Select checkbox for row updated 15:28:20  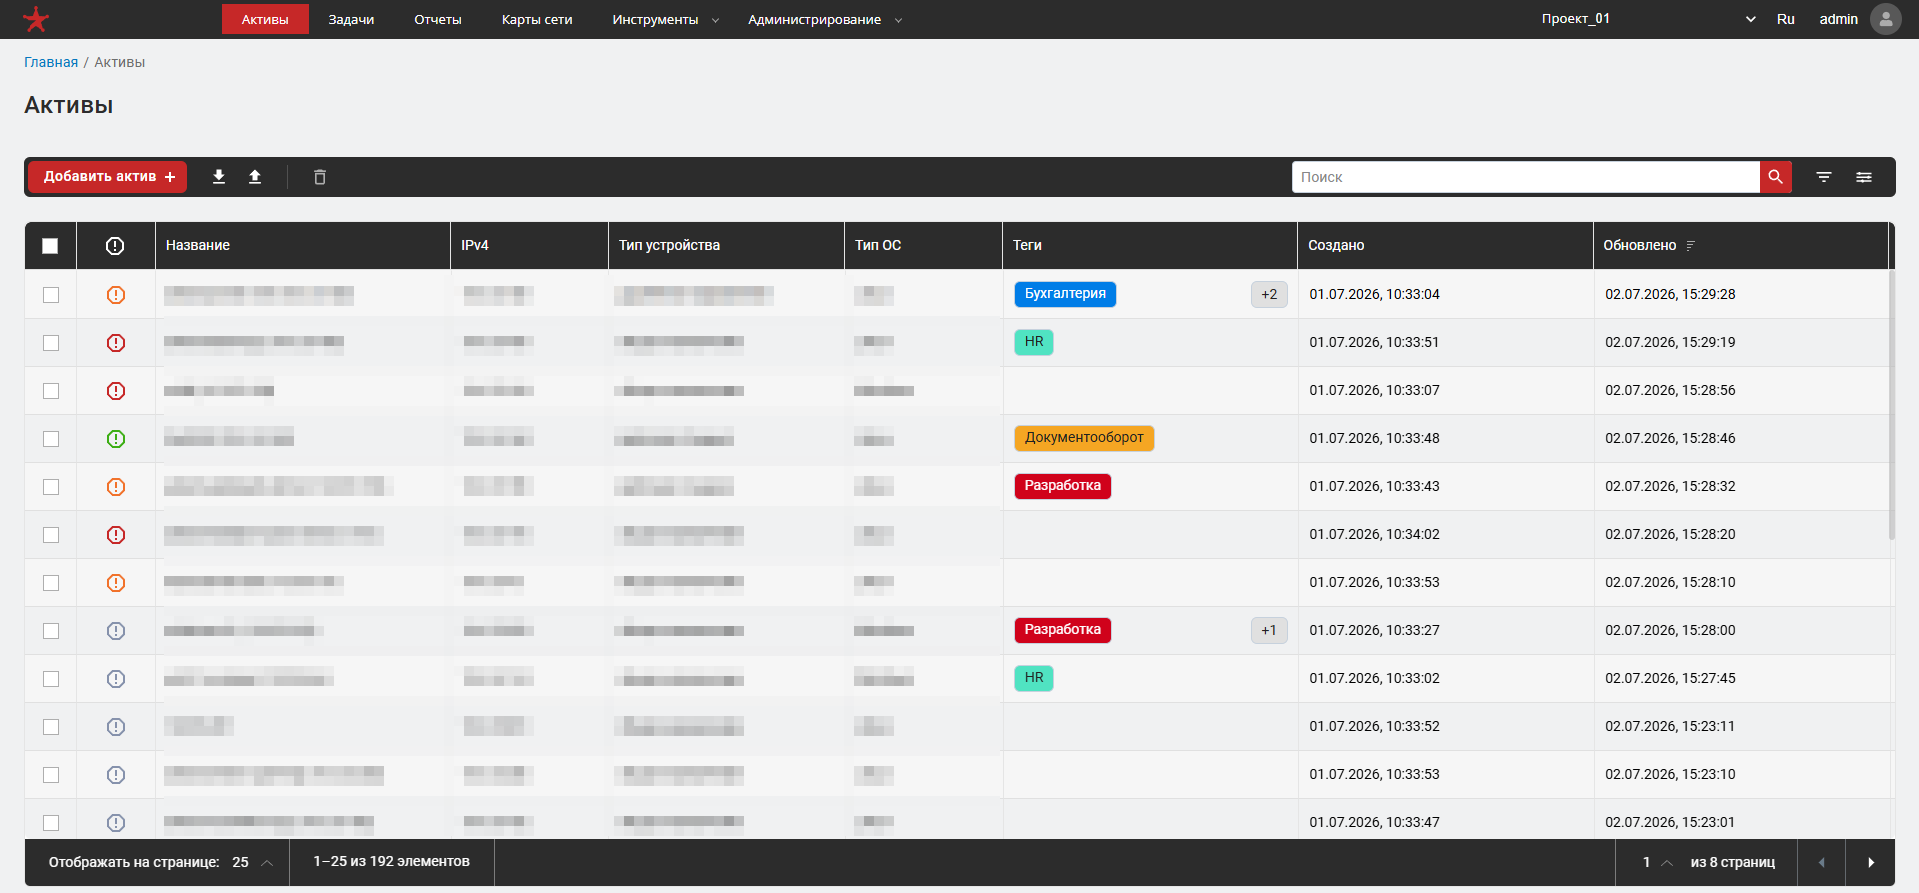click(51, 535)
